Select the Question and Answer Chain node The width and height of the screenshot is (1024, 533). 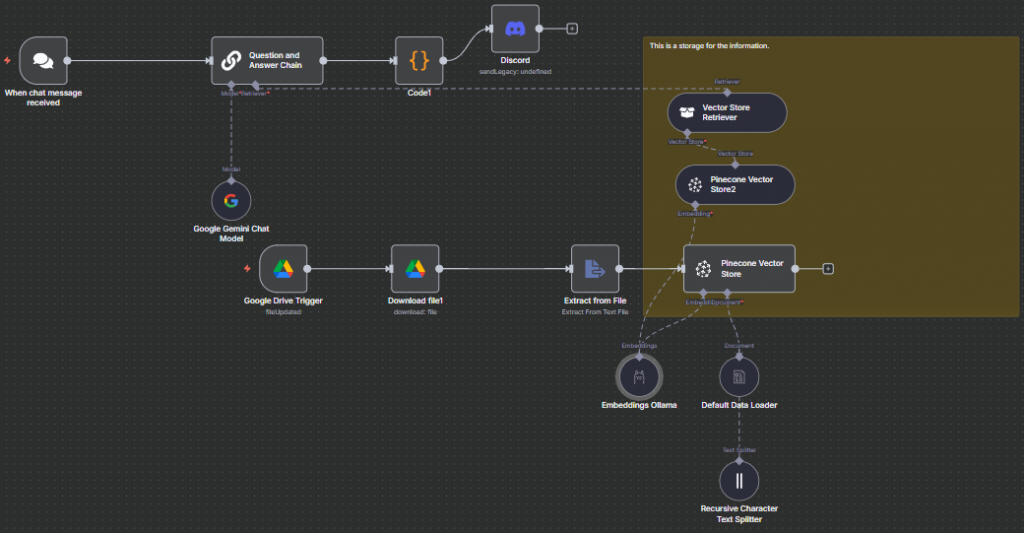pos(267,61)
